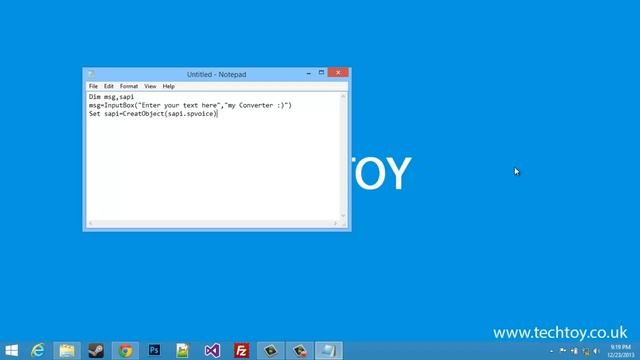Open the green picture app on the taskbar

pyautogui.click(x=183, y=351)
